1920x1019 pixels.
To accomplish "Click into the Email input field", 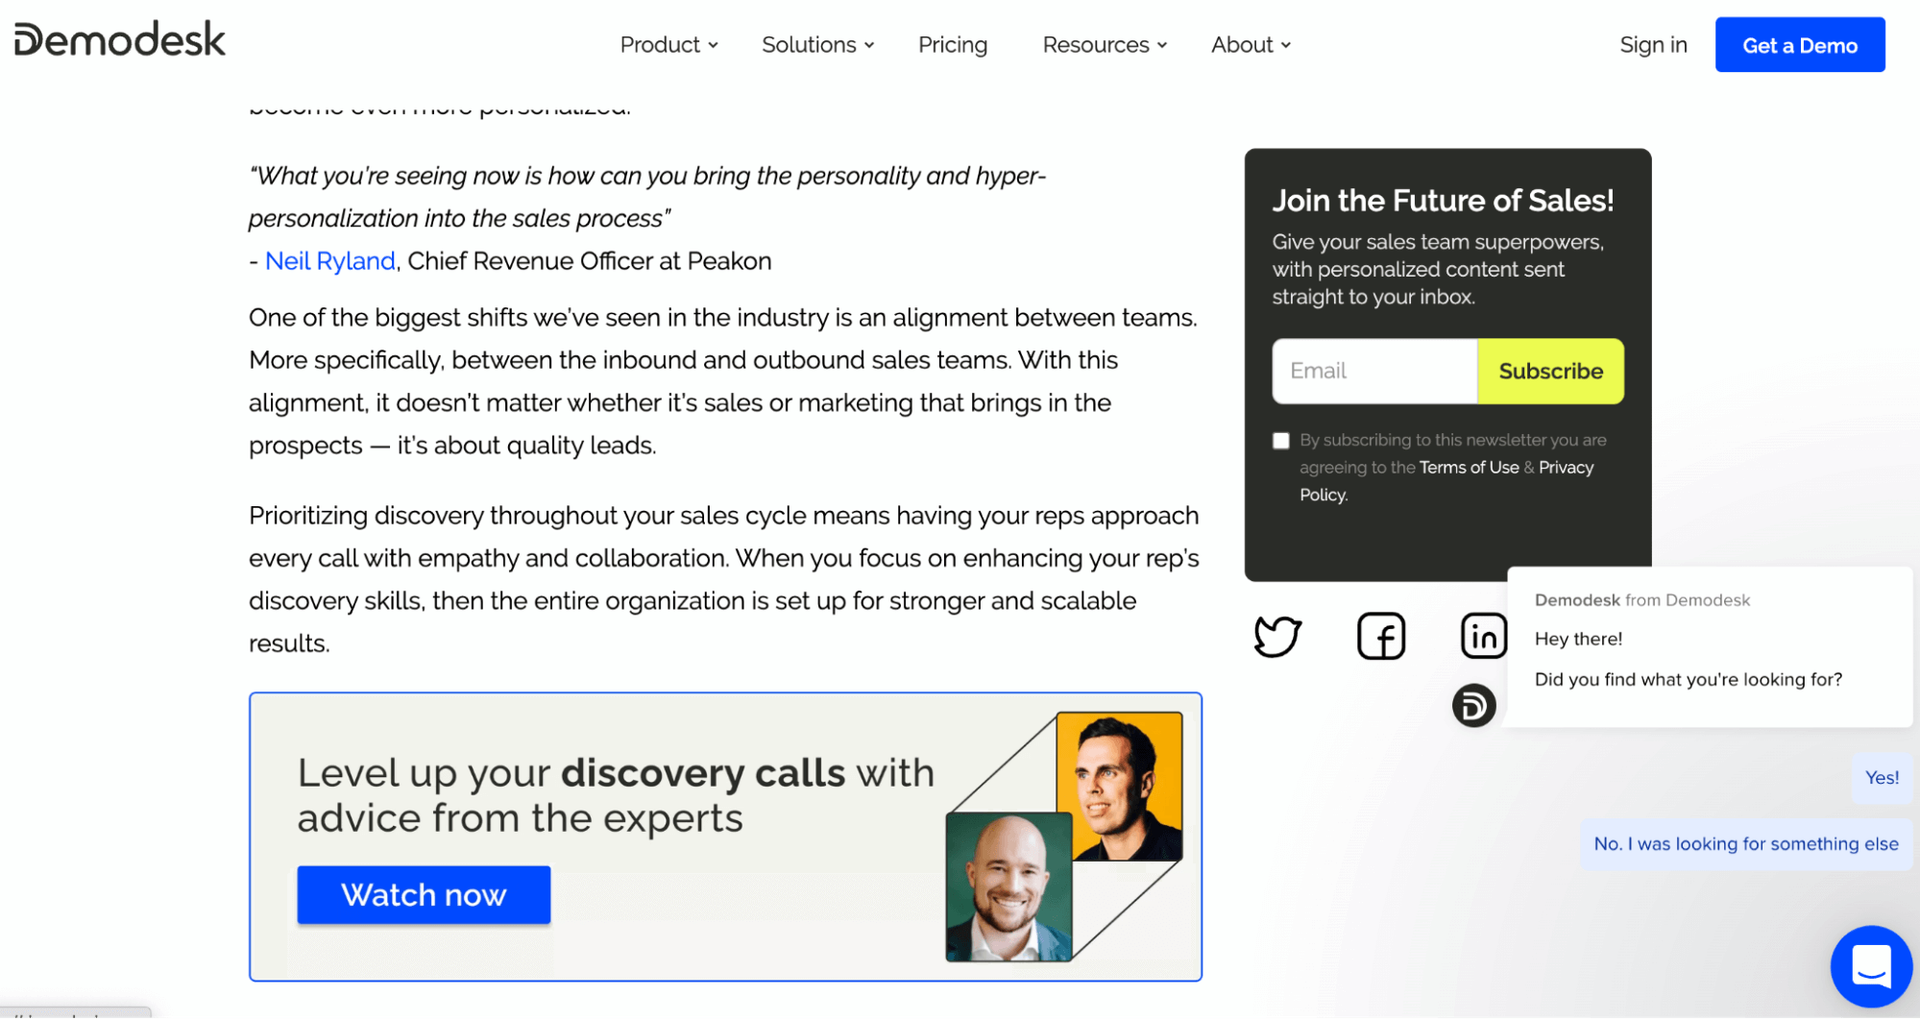I will [1374, 371].
